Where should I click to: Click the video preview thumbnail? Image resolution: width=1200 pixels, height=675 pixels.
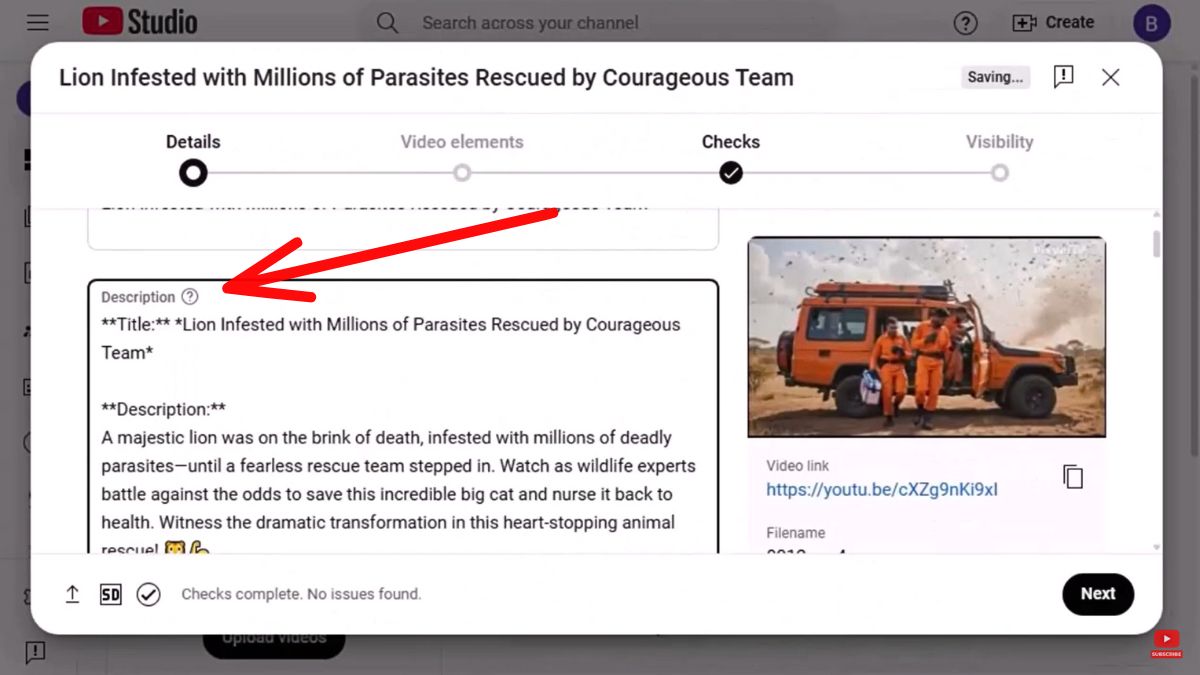[926, 337]
